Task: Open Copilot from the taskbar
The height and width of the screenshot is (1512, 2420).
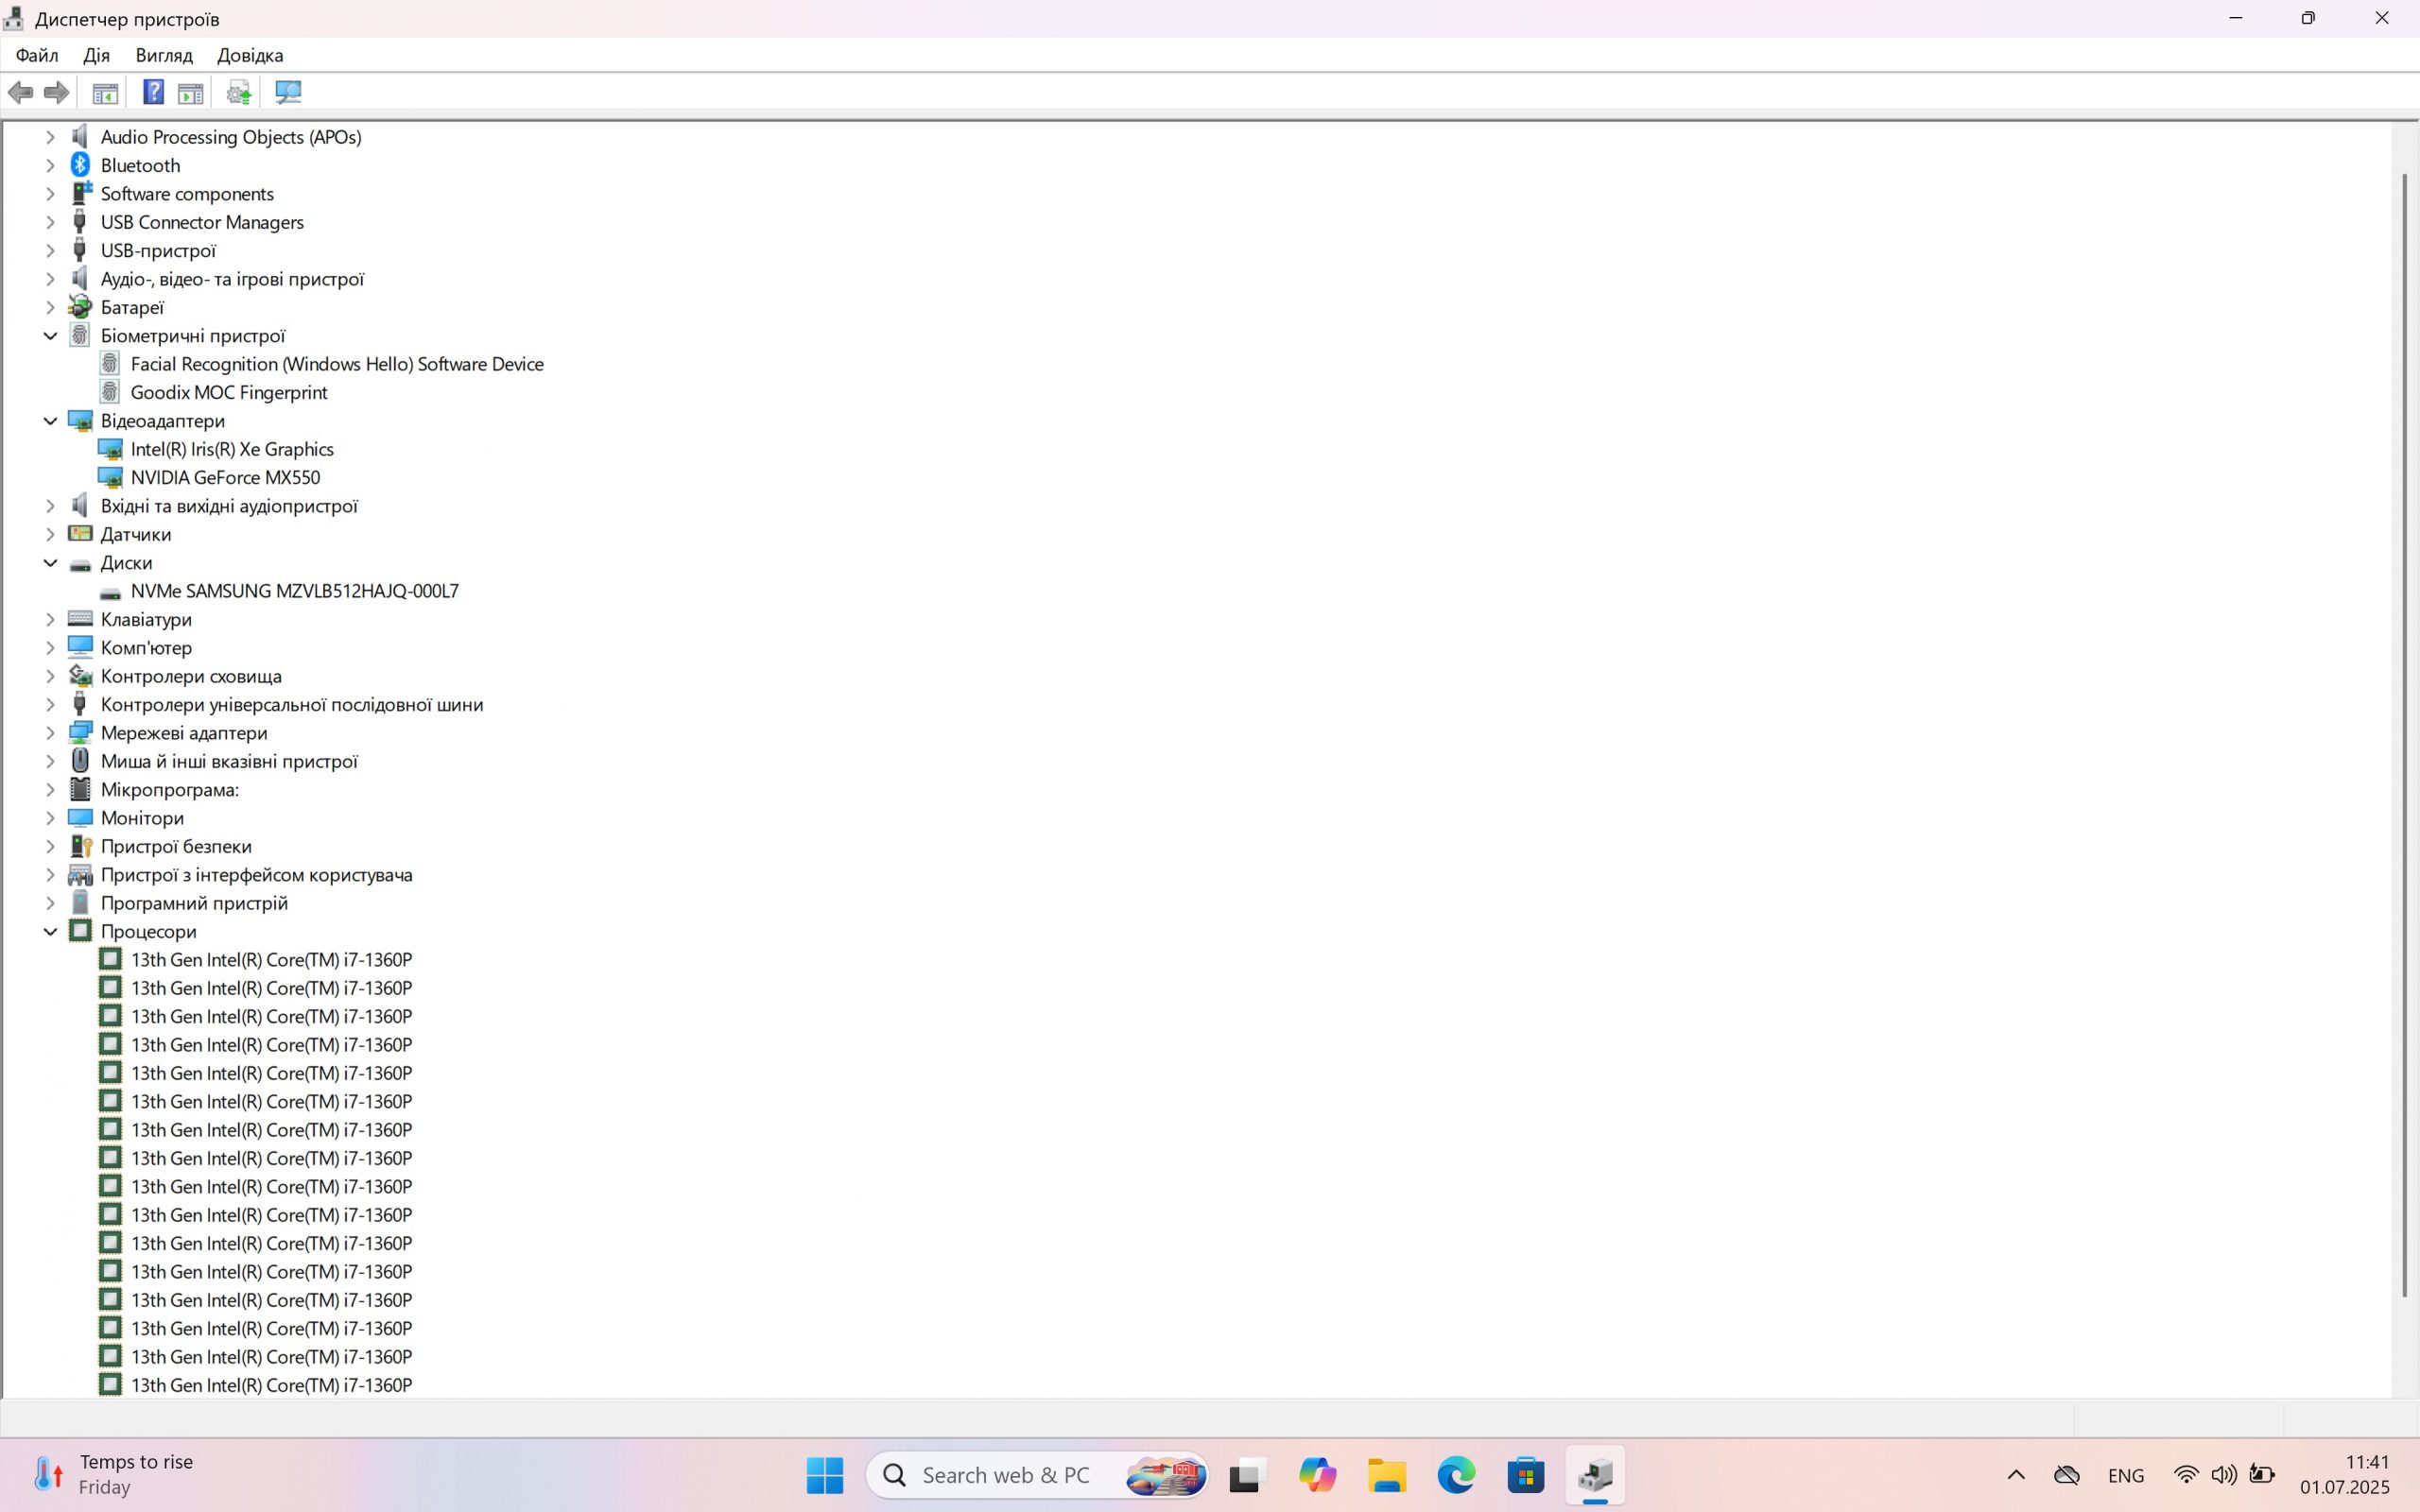Action: (x=1317, y=1475)
